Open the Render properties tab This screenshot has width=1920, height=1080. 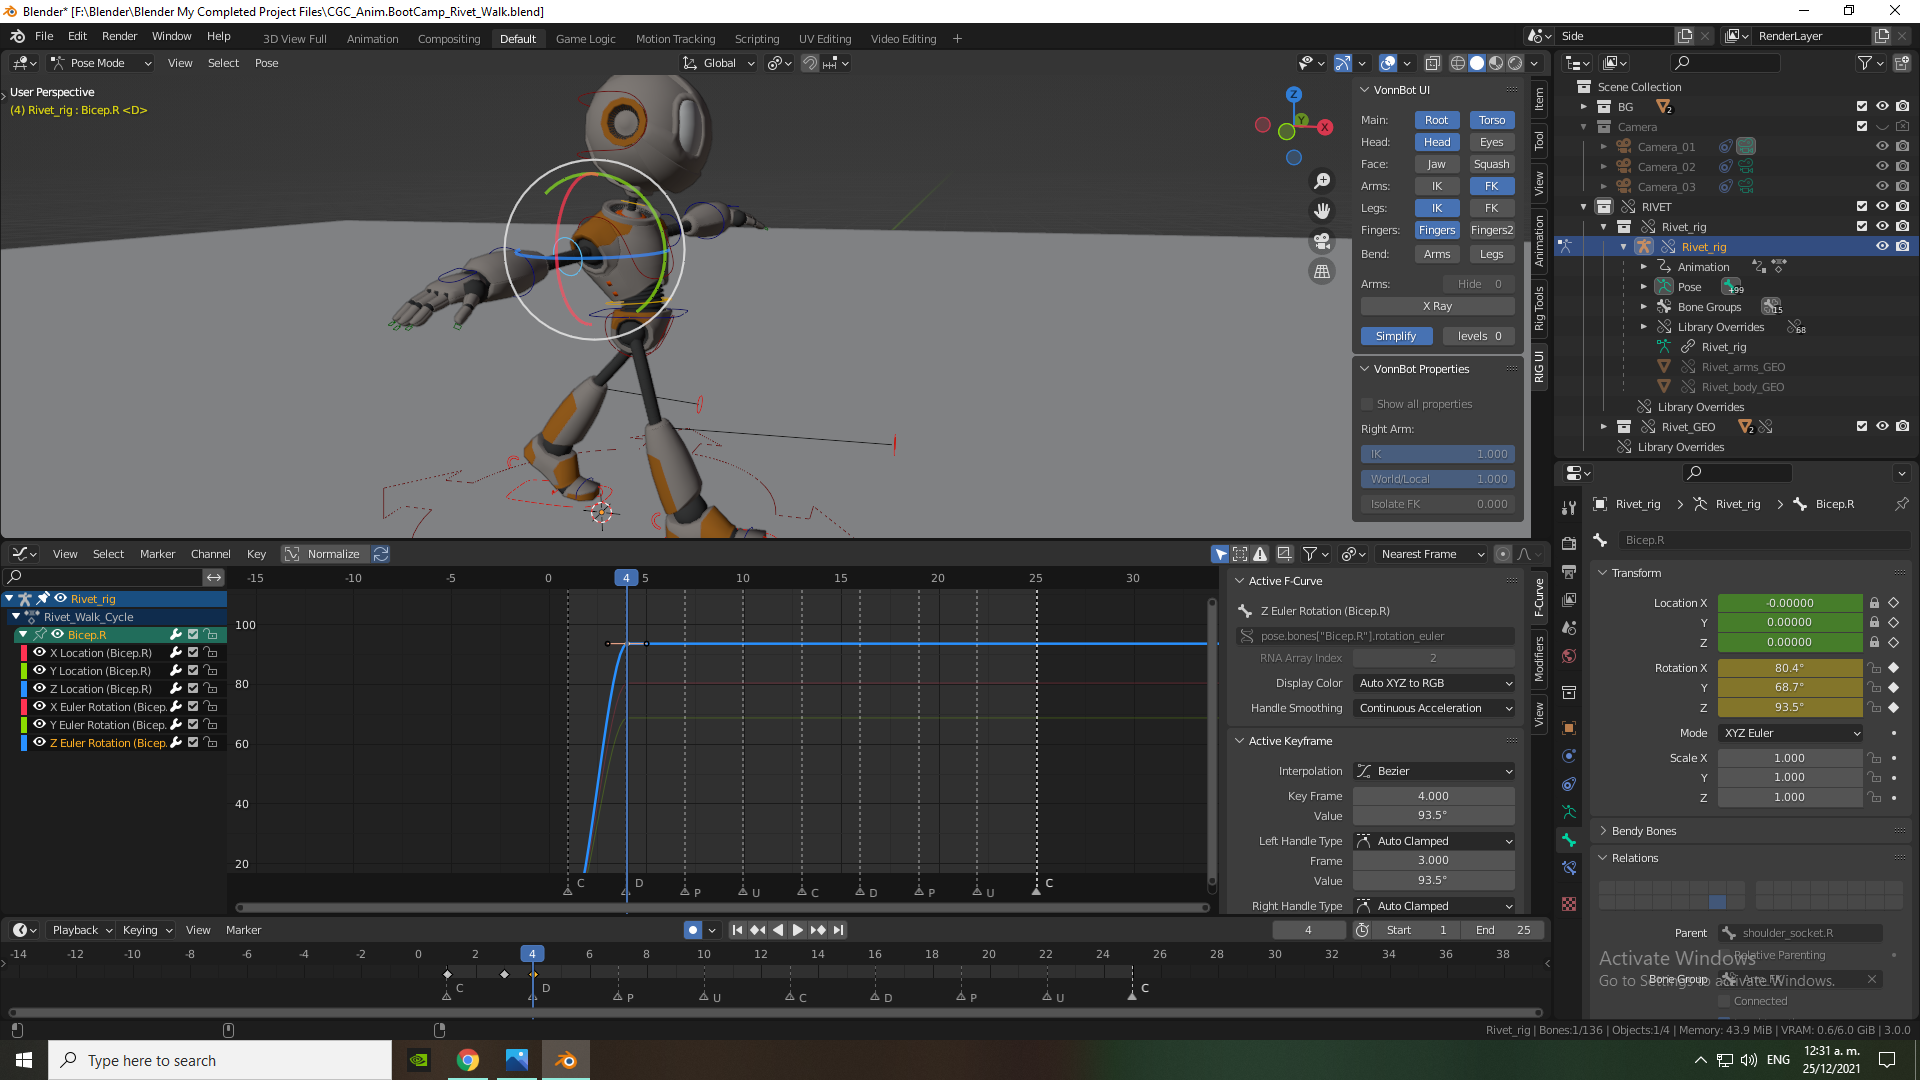pos(1568,544)
